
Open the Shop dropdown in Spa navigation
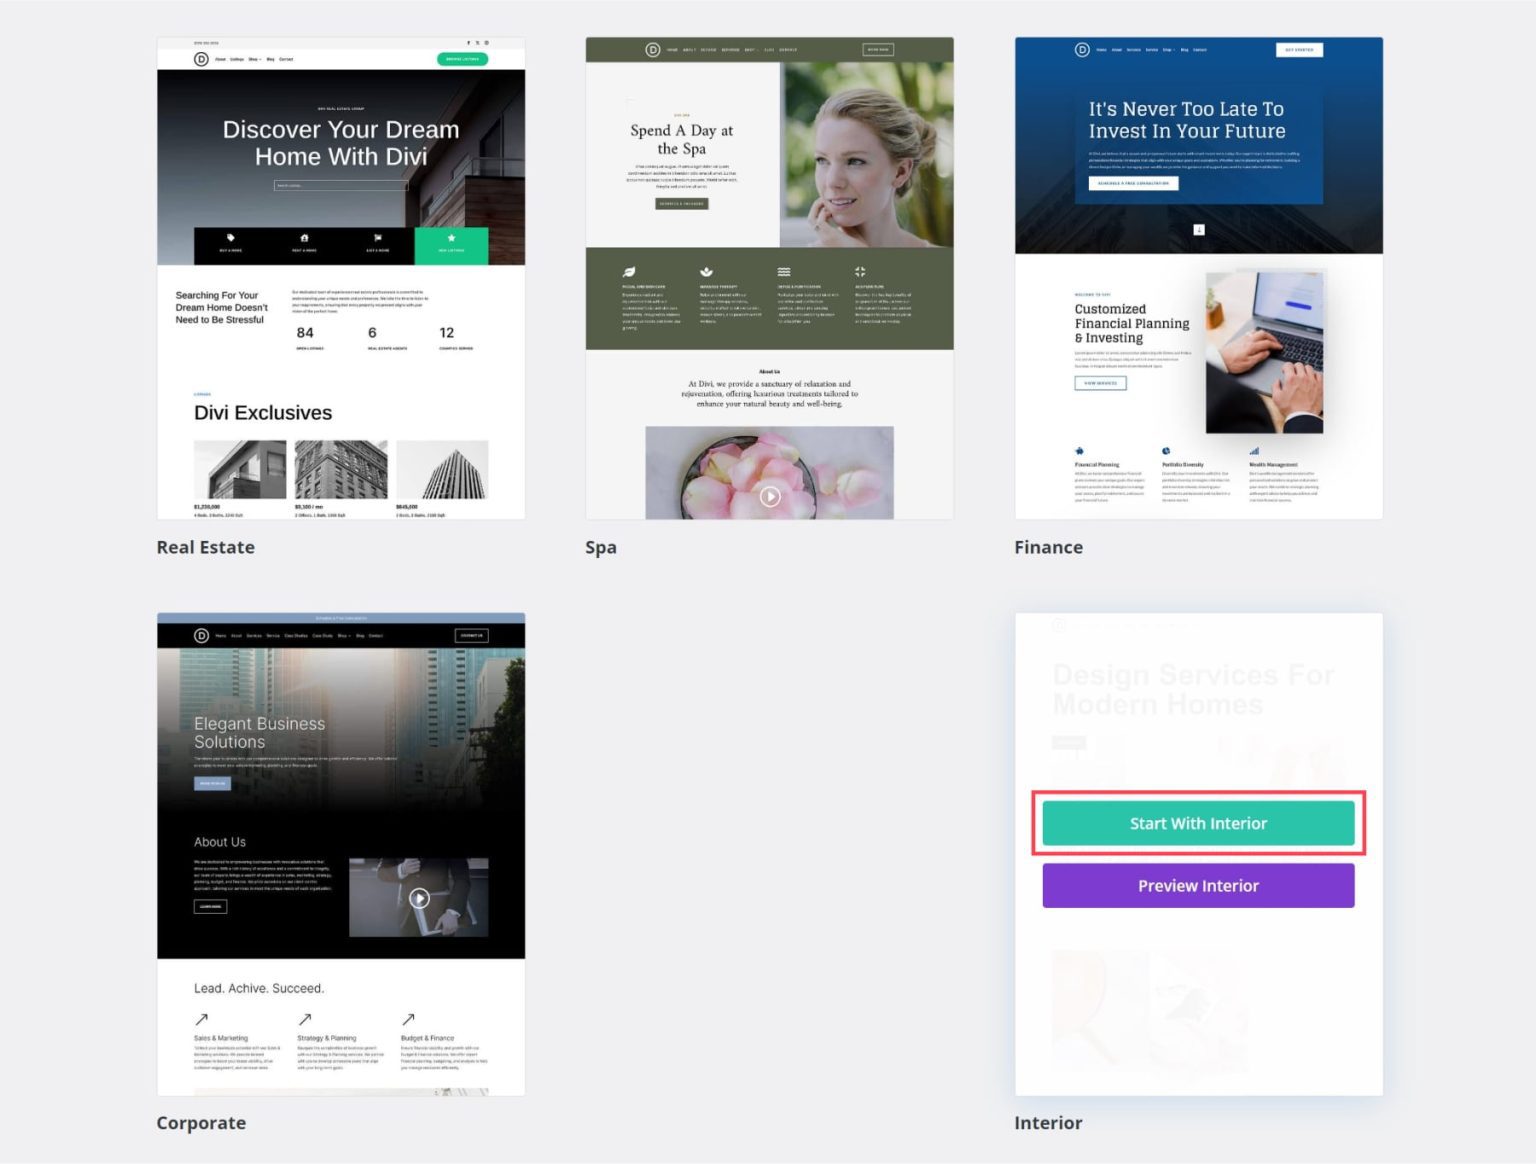pyautogui.click(x=749, y=49)
